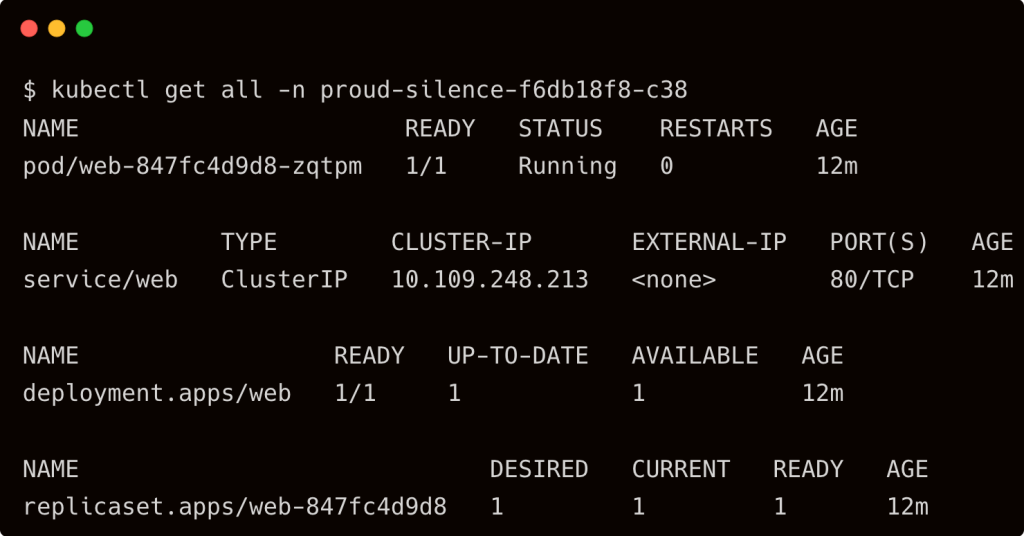Click the deployment.apps/web entry
Screen dimensions: 1024x536
(157, 393)
